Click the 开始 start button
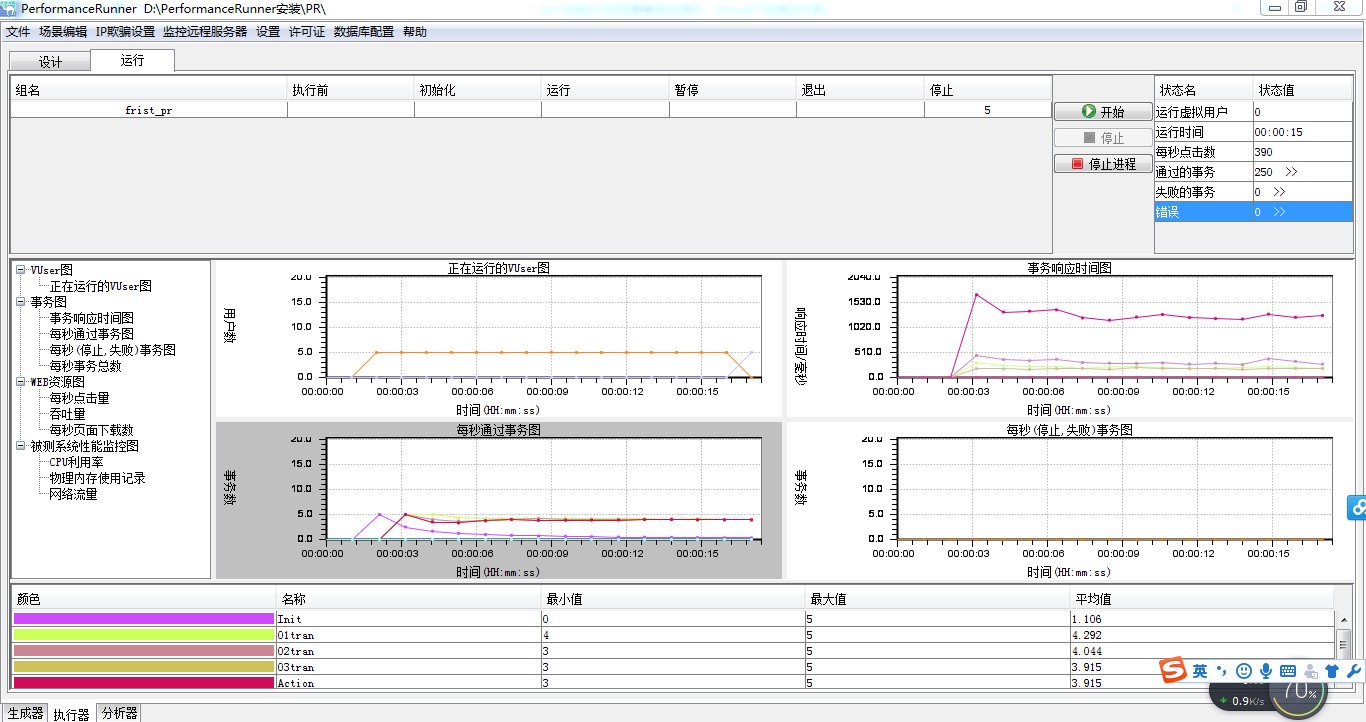Viewport: 1366px width, 722px height. click(1103, 112)
